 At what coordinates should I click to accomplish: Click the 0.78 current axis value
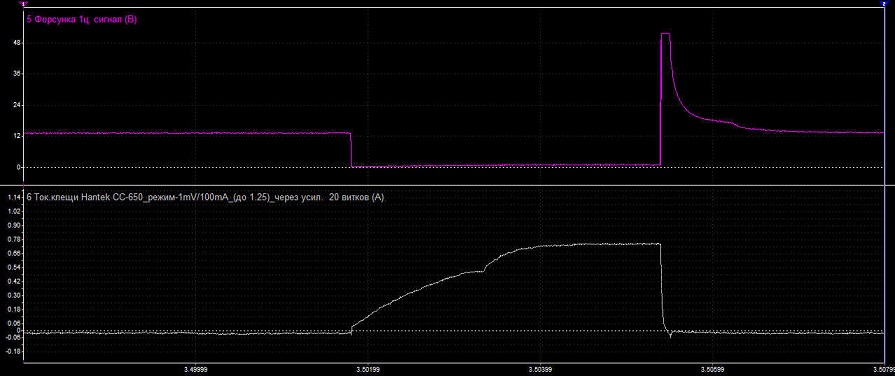point(14,239)
